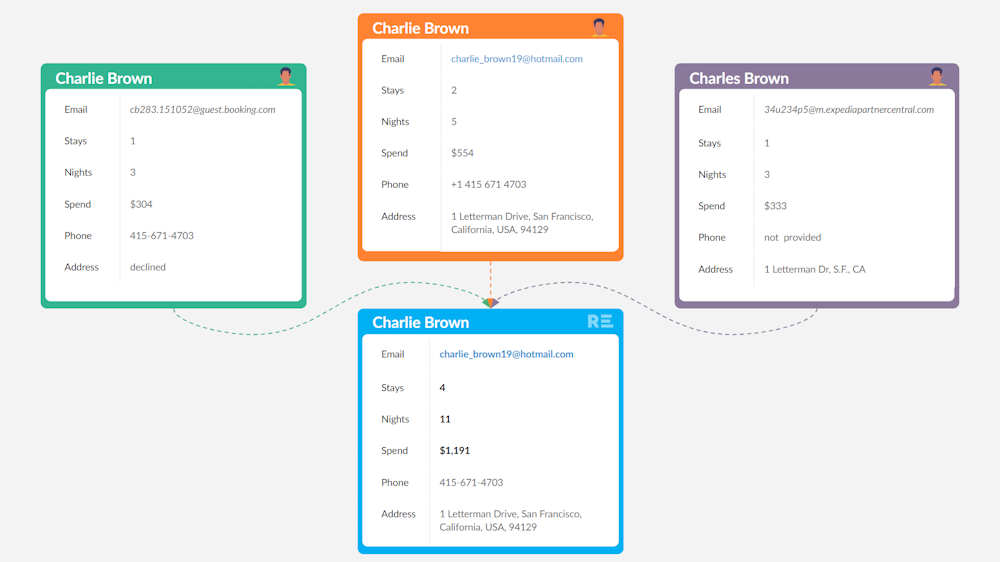Click the avatar icon on the green Charlie Brown card
The image size is (1000, 562).
coord(287,77)
